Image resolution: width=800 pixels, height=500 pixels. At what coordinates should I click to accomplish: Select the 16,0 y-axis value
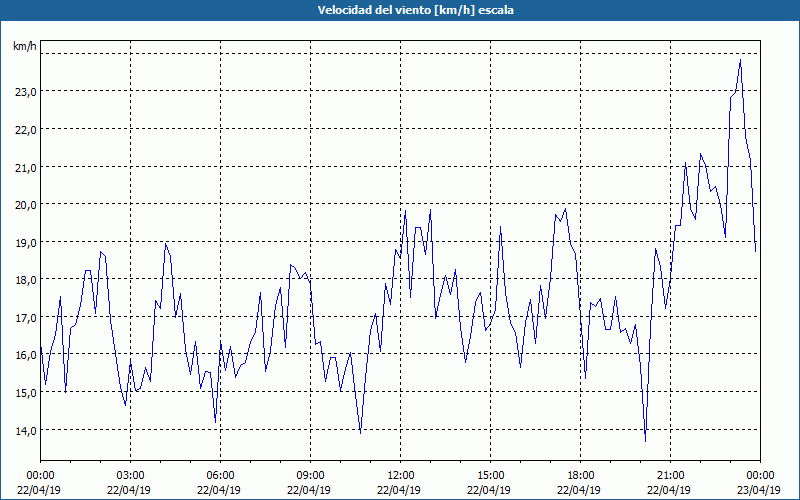[26, 355]
